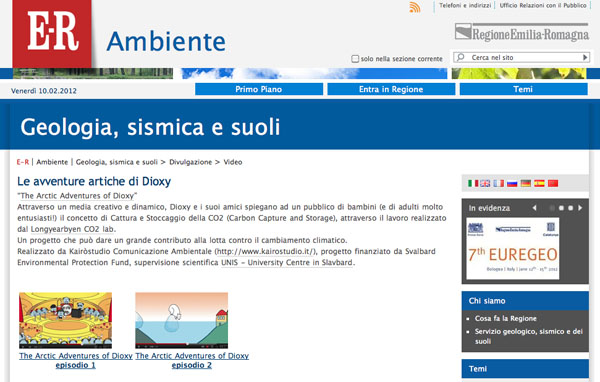Click the In evidenza label

pyautogui.click(x=489, y=208)
